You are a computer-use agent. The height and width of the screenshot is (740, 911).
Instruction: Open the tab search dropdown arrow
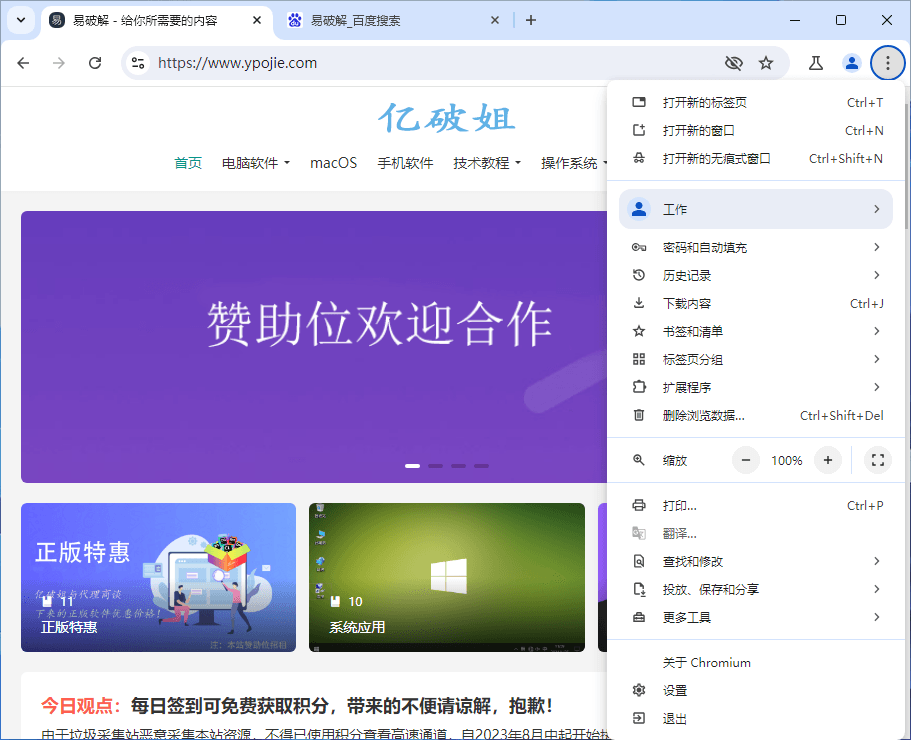(20, 20)
